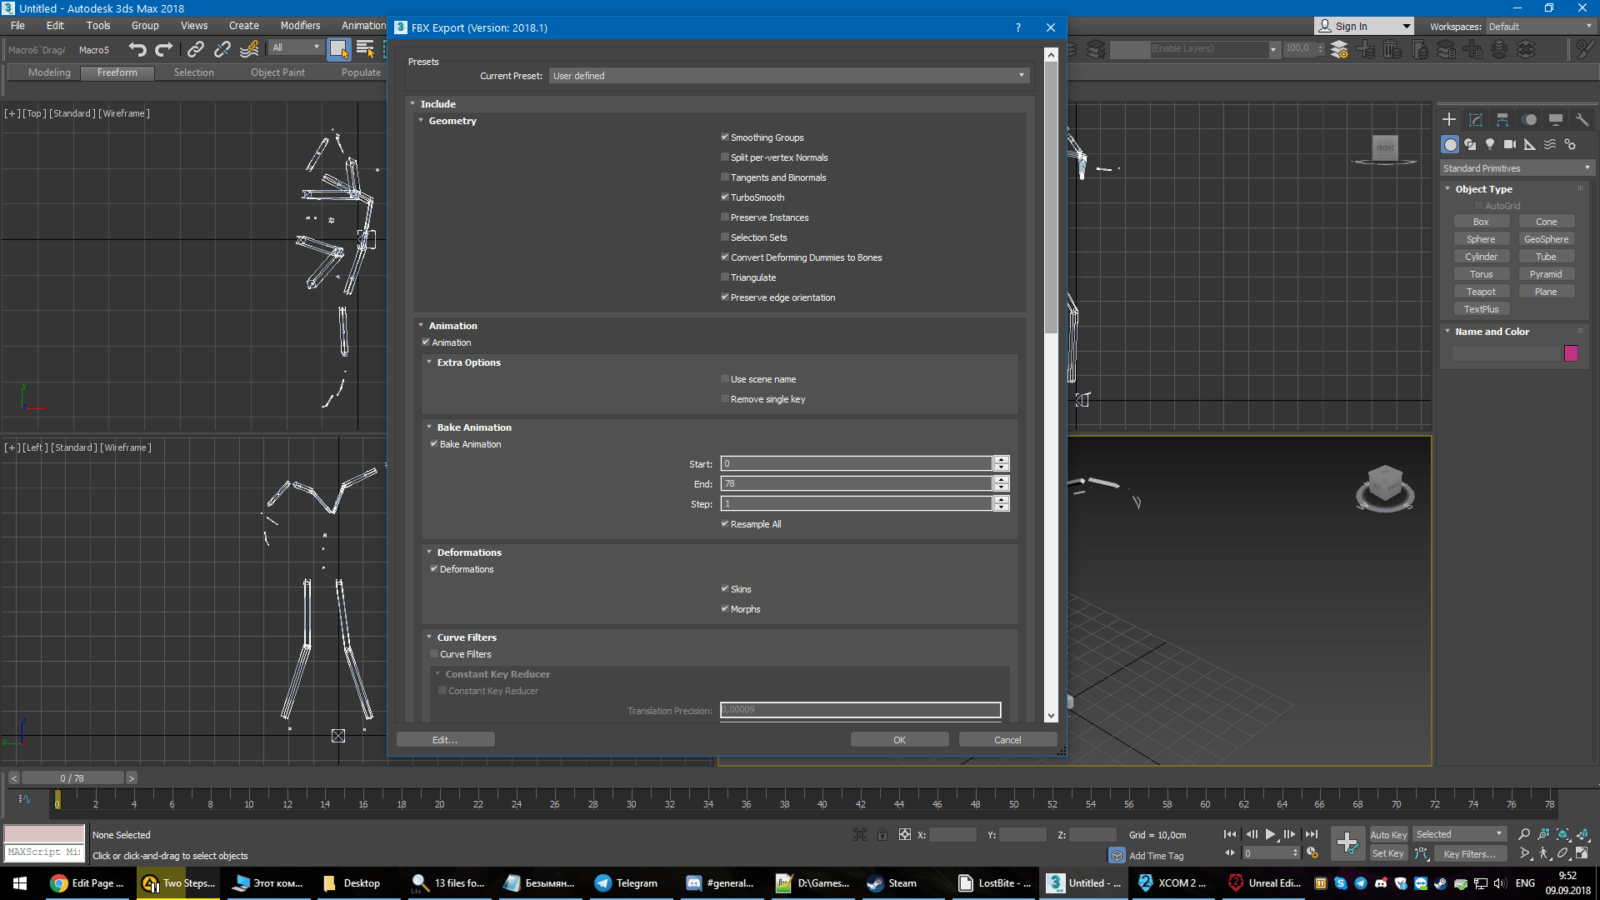Select the Lights category icon
The height and width of the screenshot is (900, 1600).
(x=1490, y=144)
